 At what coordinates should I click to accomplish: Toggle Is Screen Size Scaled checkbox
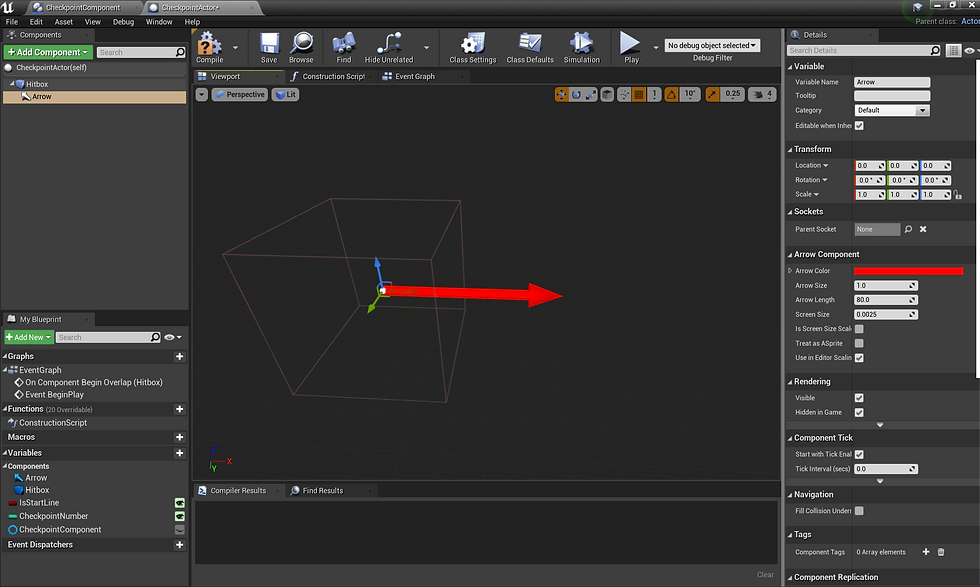pyautogui.click(x=859, y=329)
